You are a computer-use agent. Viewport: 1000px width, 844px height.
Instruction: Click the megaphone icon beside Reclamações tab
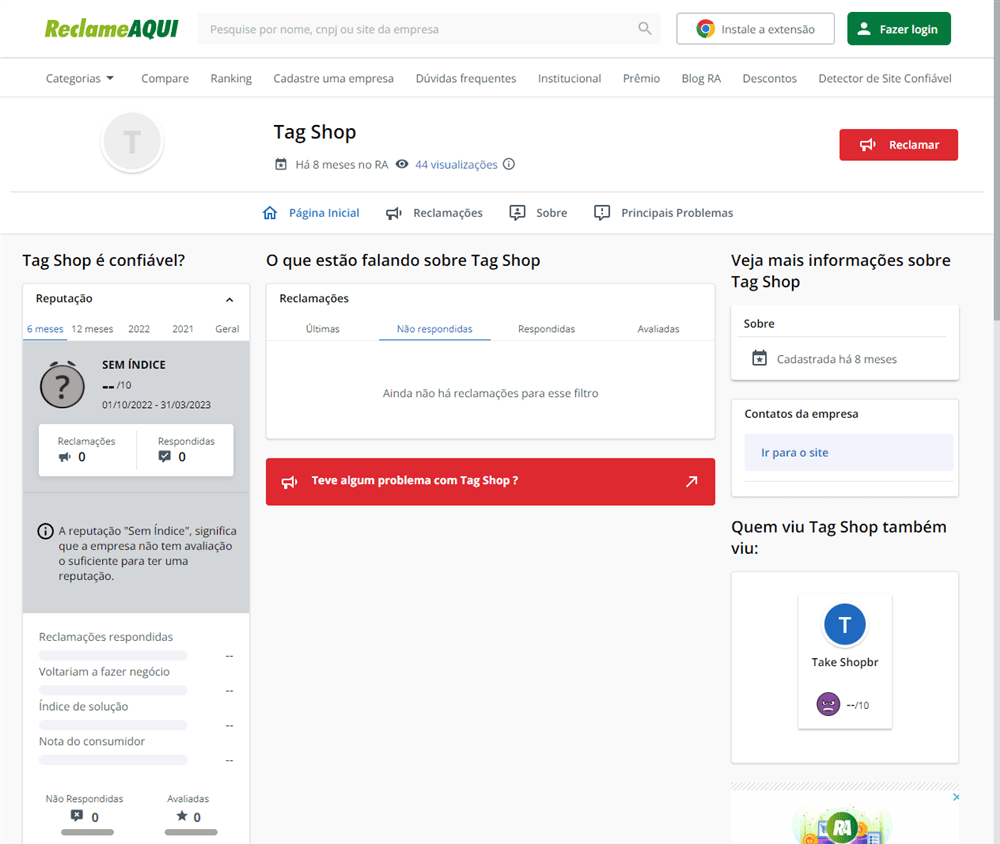click(x=393, y=213)
